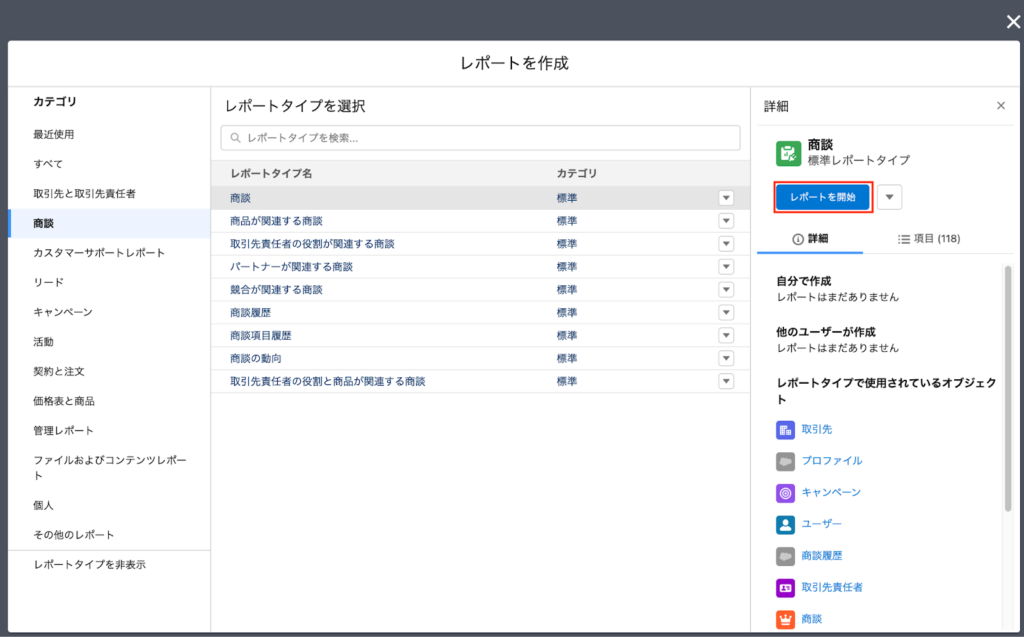Select 商談 category in sidebar
This screenshot has height=637, width=1024.
tap(110, 223)
